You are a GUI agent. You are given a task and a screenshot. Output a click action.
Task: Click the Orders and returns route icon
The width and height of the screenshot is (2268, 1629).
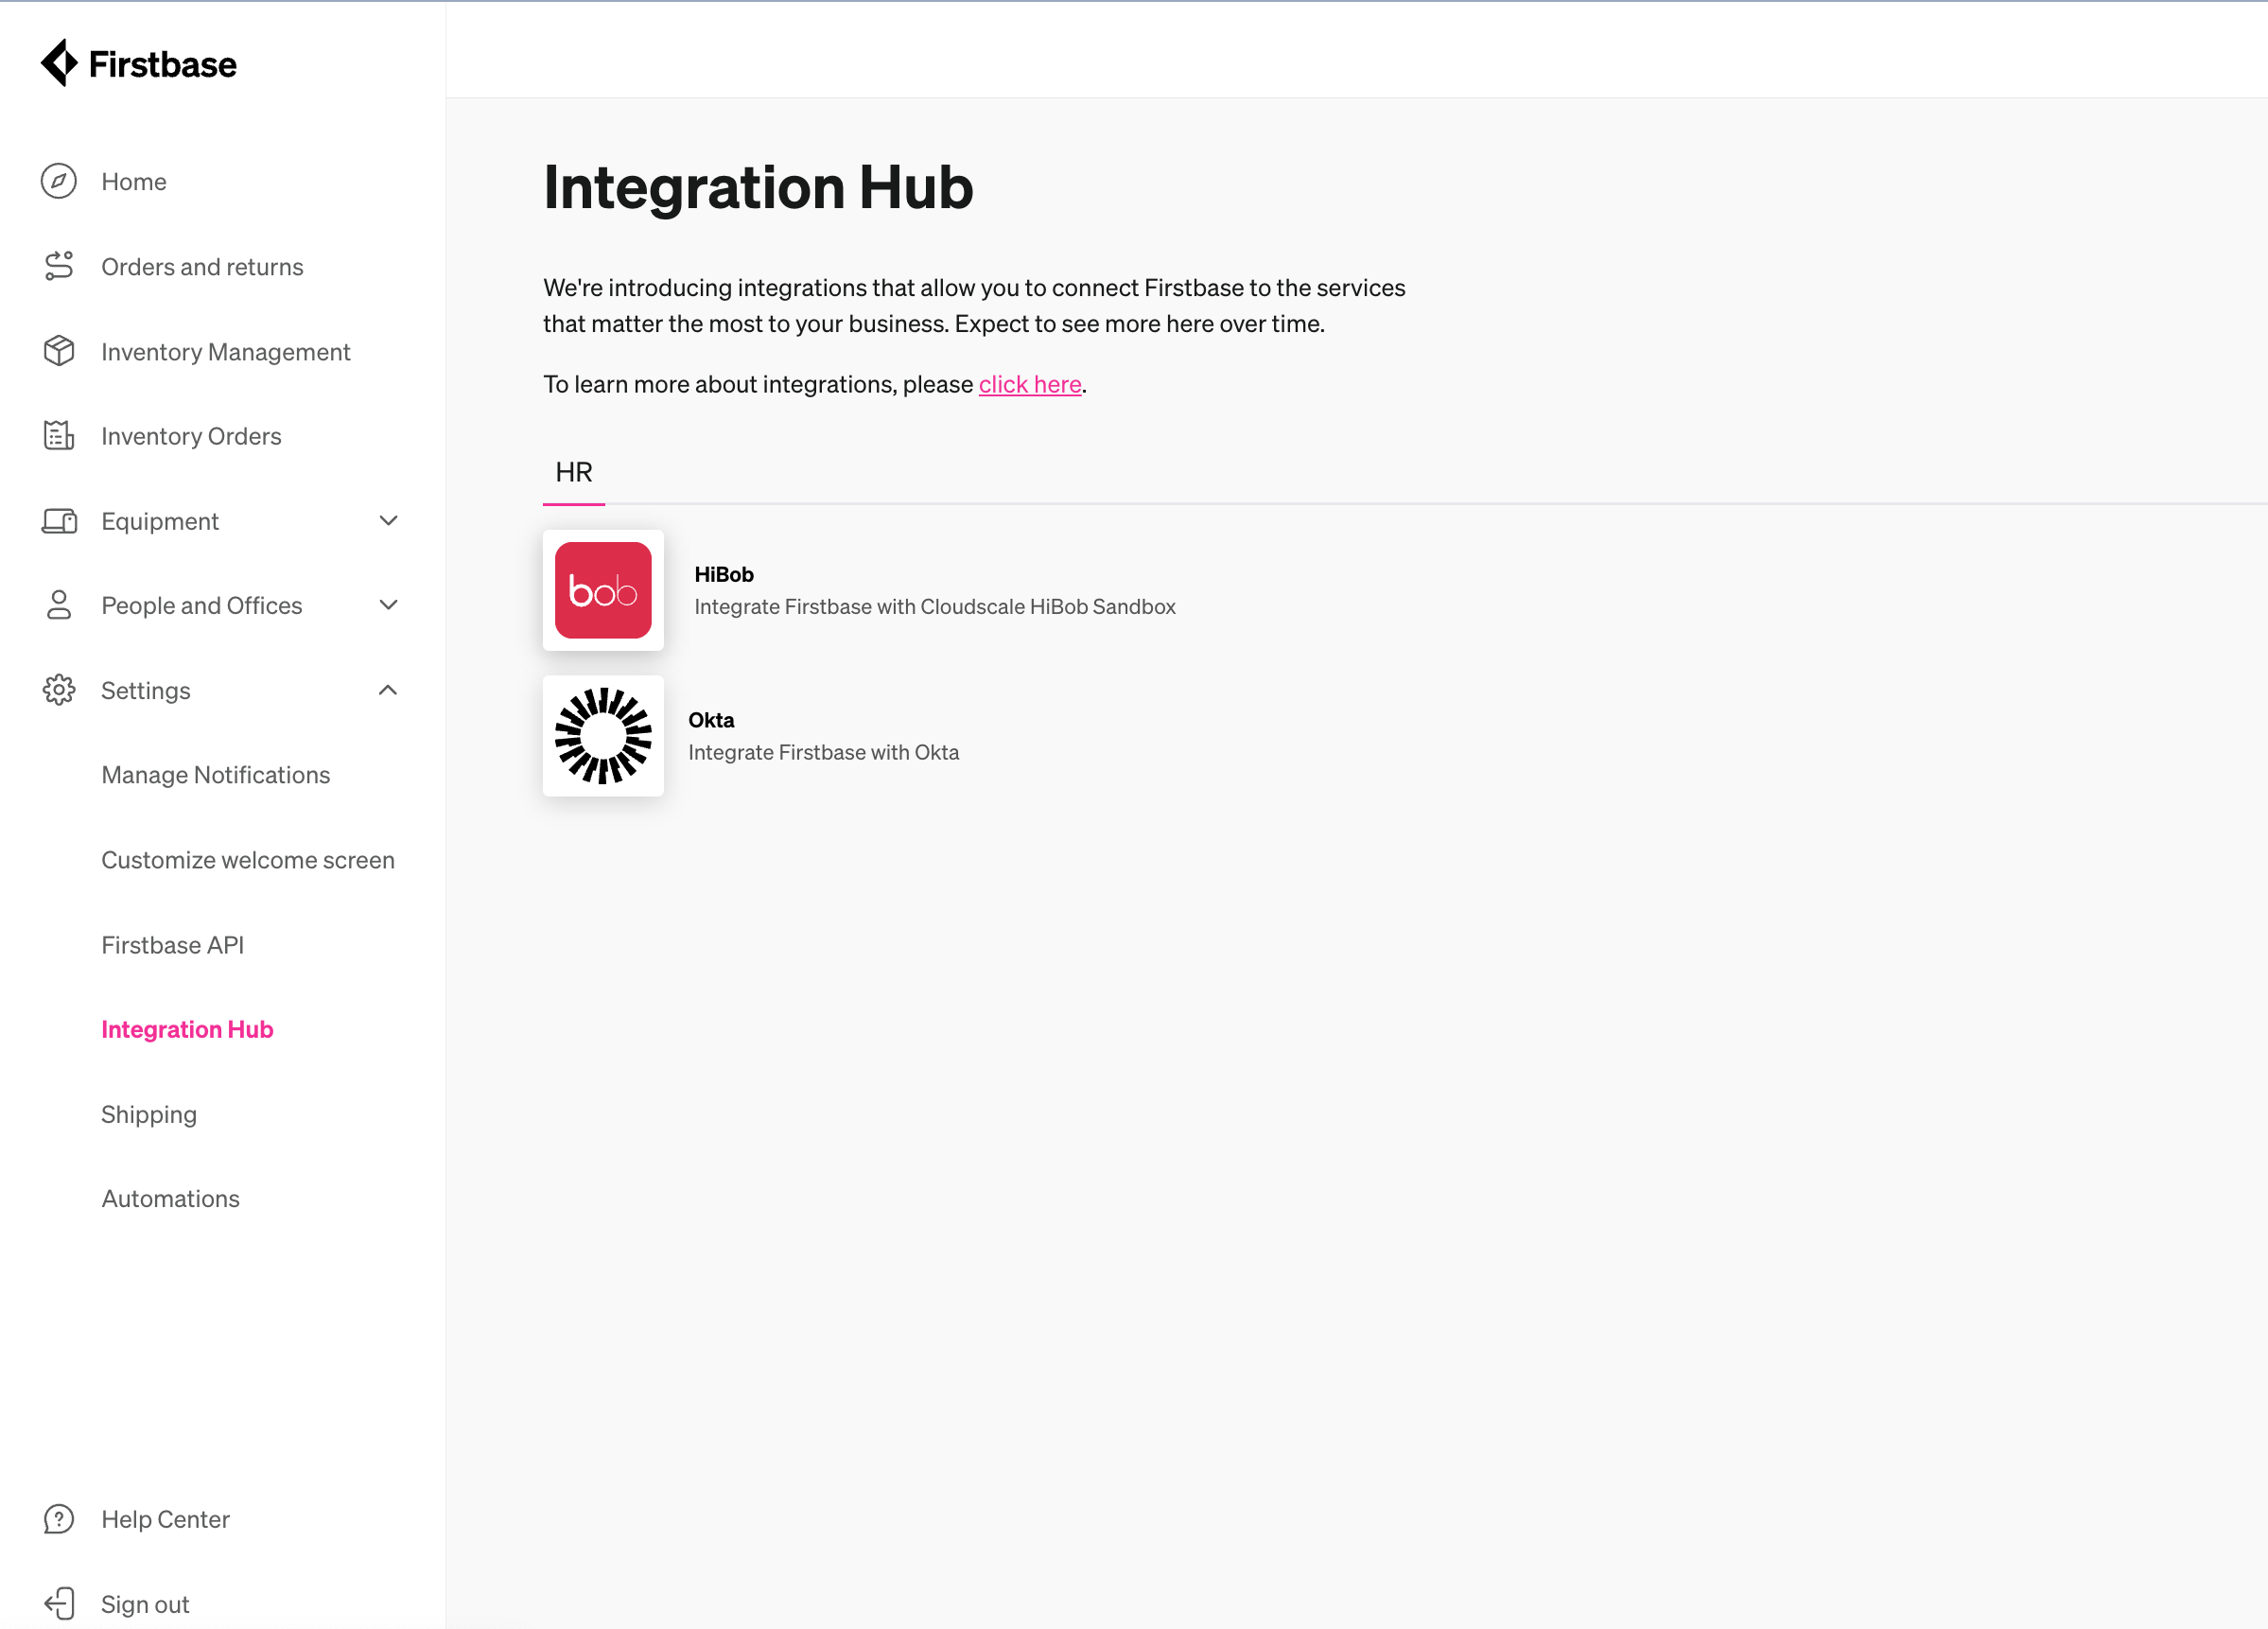point(59,266)
